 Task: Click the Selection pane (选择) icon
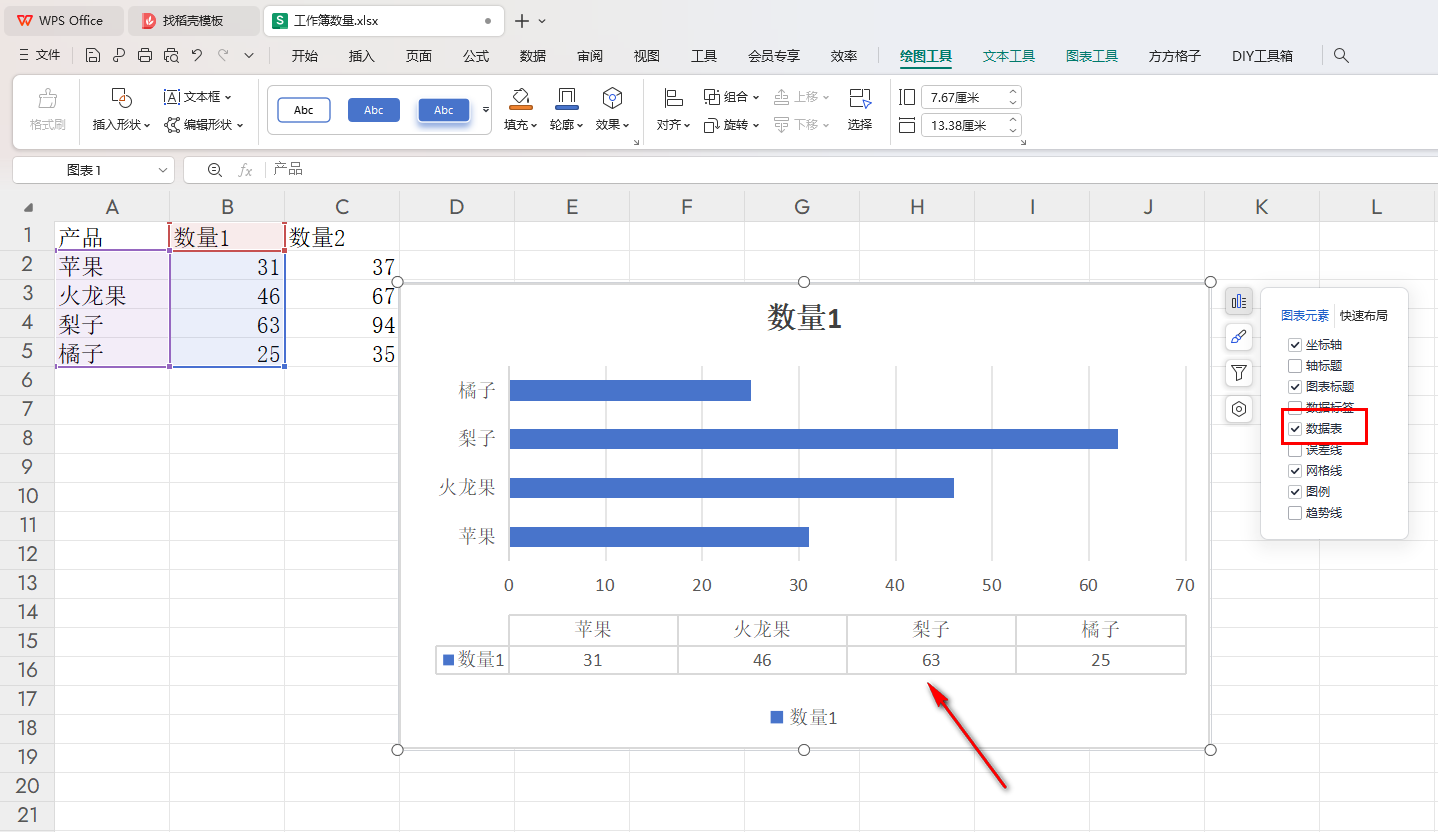click(860, 98)
